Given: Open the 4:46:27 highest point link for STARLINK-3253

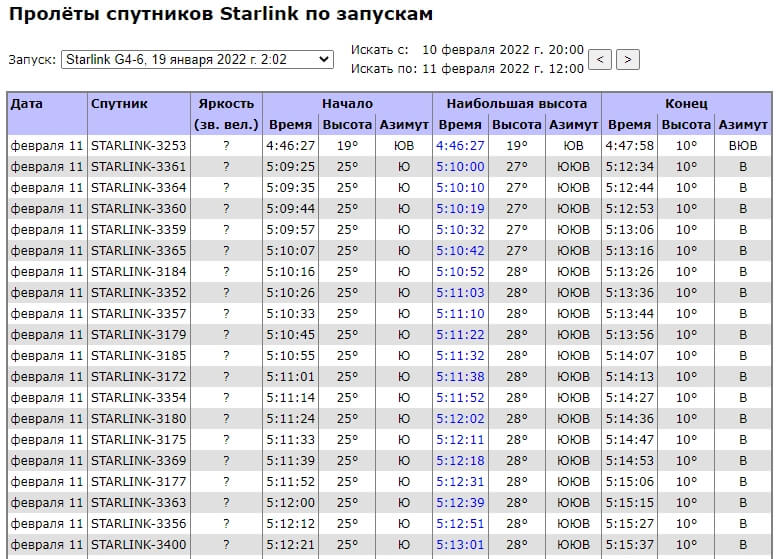Looking at the screenshot, I should pos(460,145).
